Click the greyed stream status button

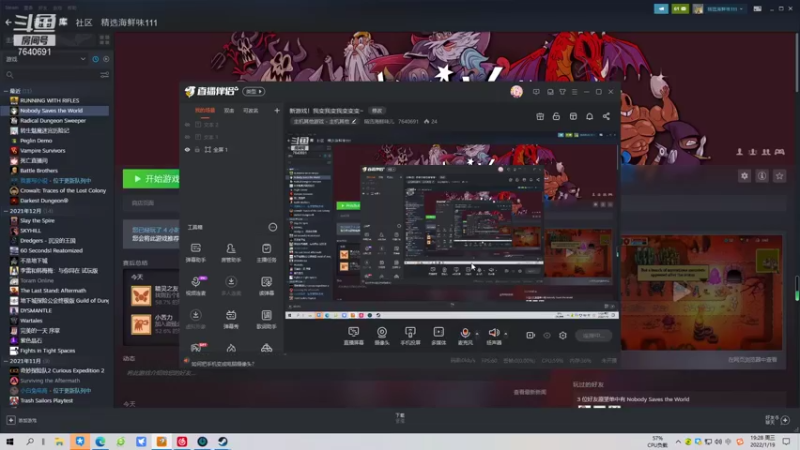point(593,335)
